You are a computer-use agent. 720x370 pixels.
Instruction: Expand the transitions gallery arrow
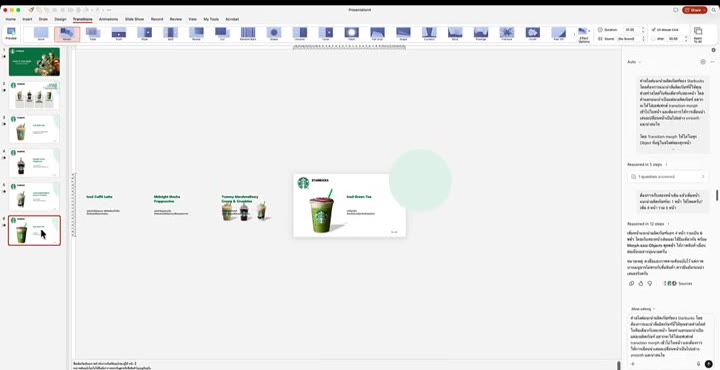[x=574, y=34]
